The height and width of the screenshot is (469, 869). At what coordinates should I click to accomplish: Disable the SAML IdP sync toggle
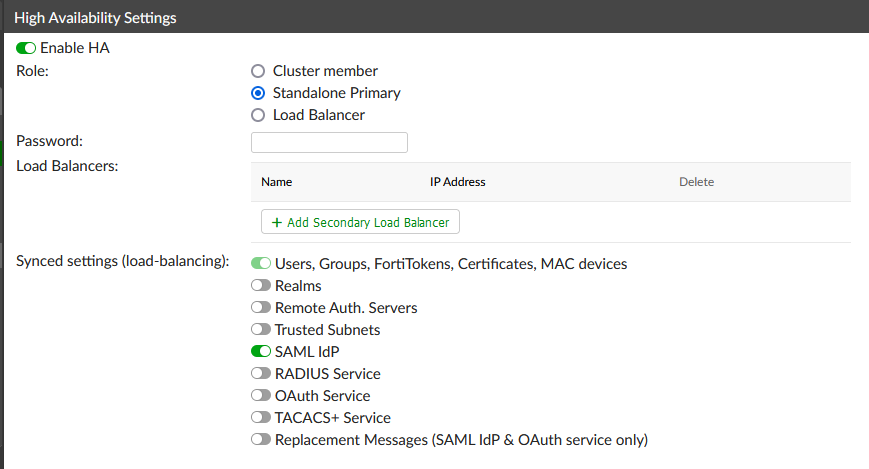click(x=261, y=352)
